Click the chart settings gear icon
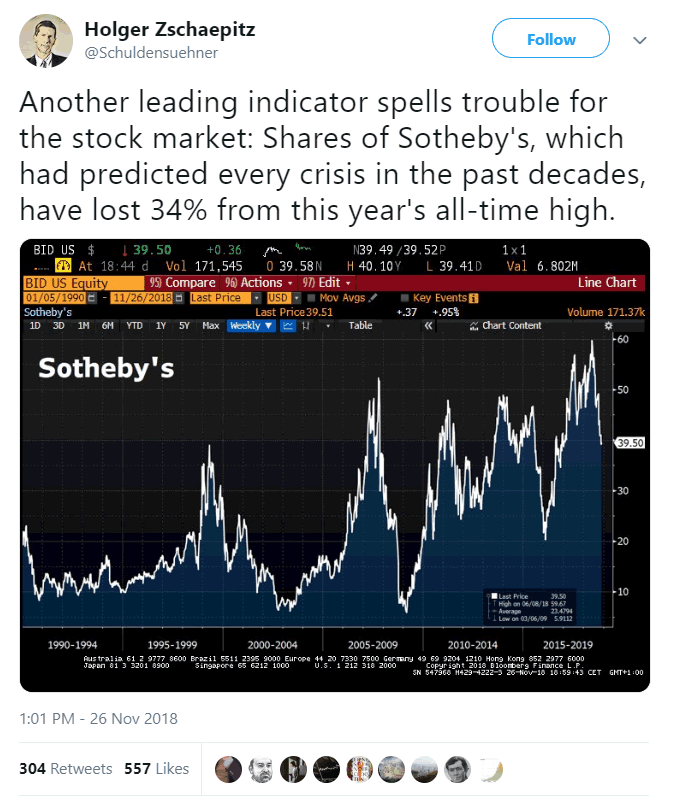 (608, 325)
